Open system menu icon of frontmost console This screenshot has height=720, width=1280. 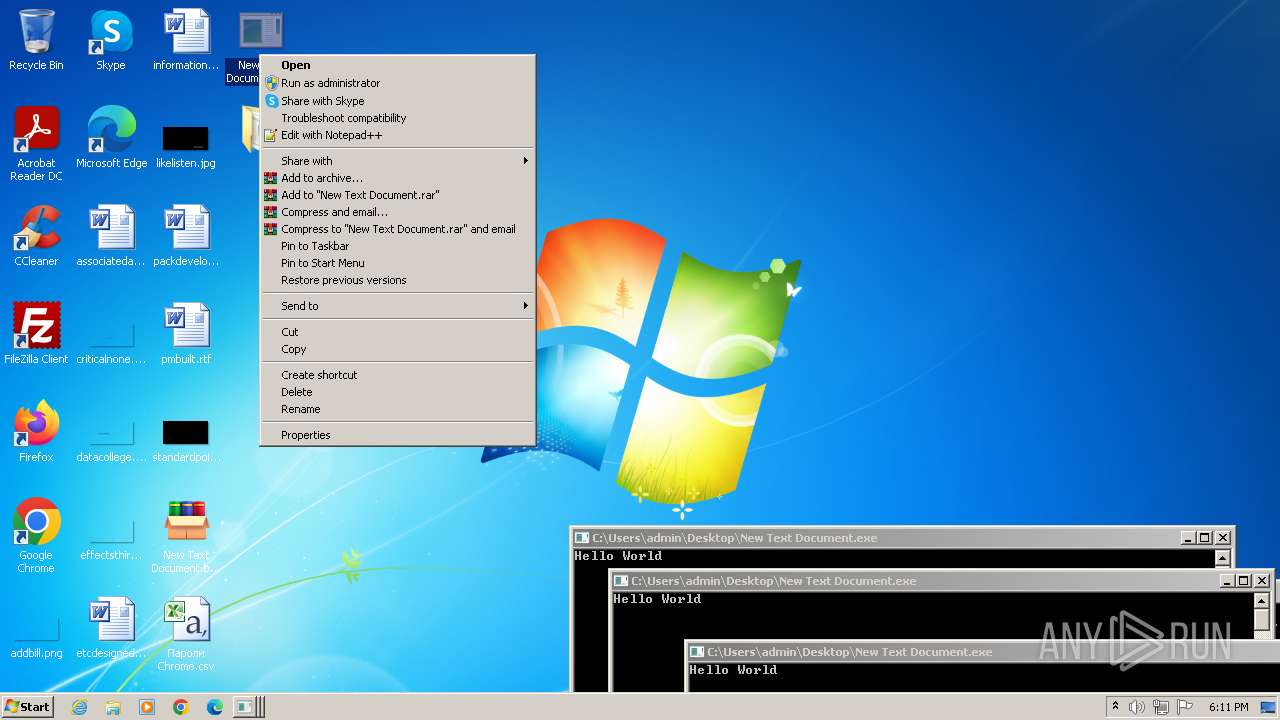coord(697,652)
